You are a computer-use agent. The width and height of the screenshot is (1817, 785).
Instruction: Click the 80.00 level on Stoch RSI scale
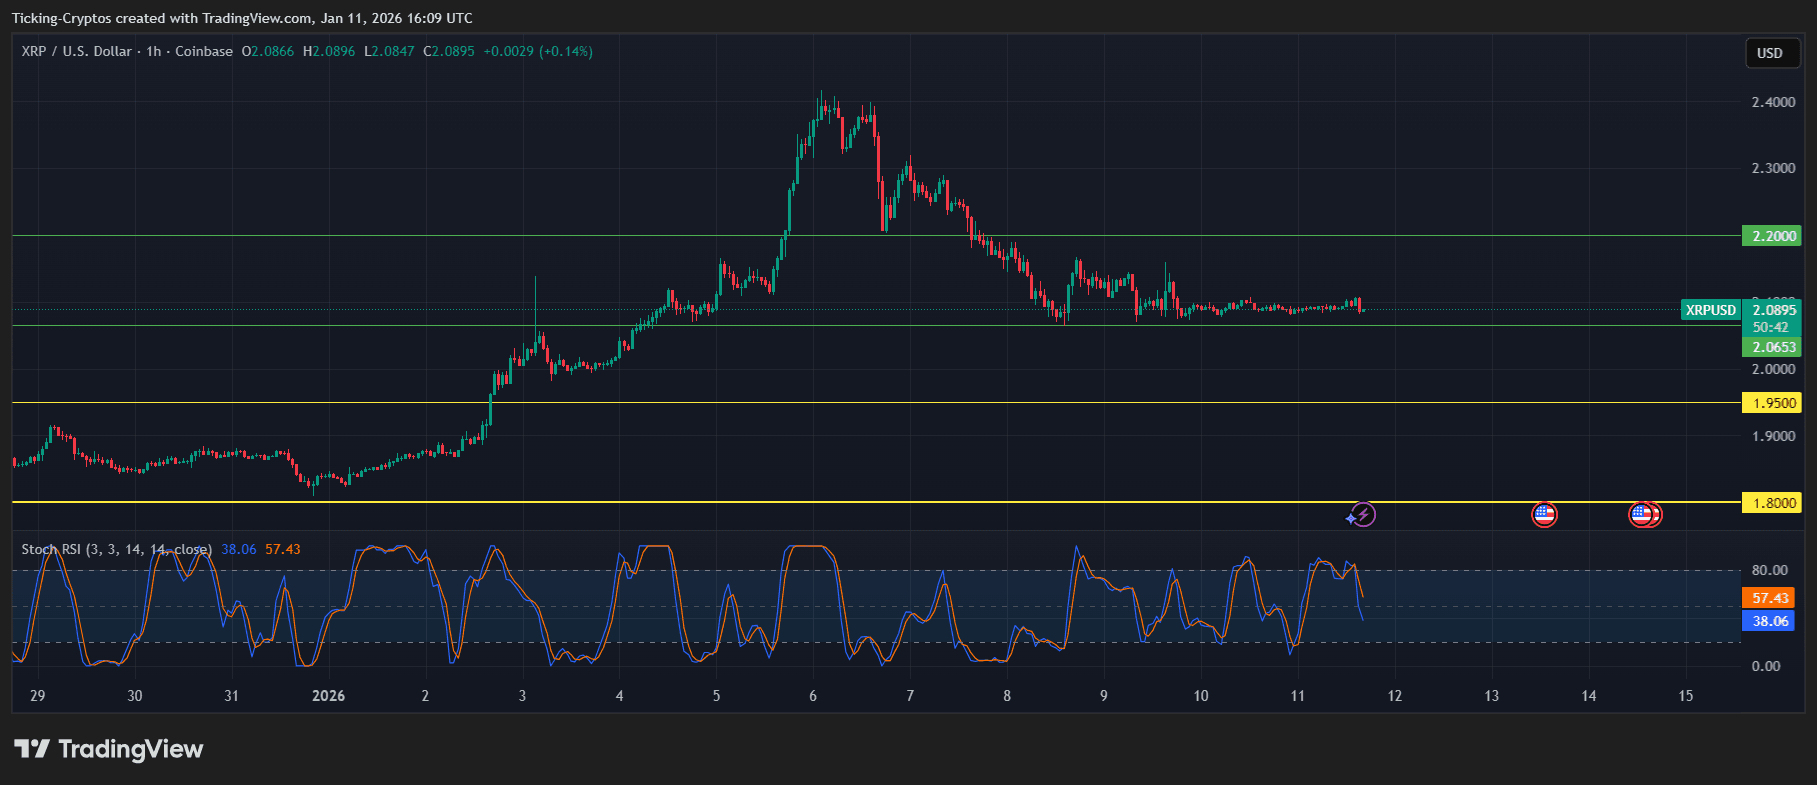[x=1769, y=570]
